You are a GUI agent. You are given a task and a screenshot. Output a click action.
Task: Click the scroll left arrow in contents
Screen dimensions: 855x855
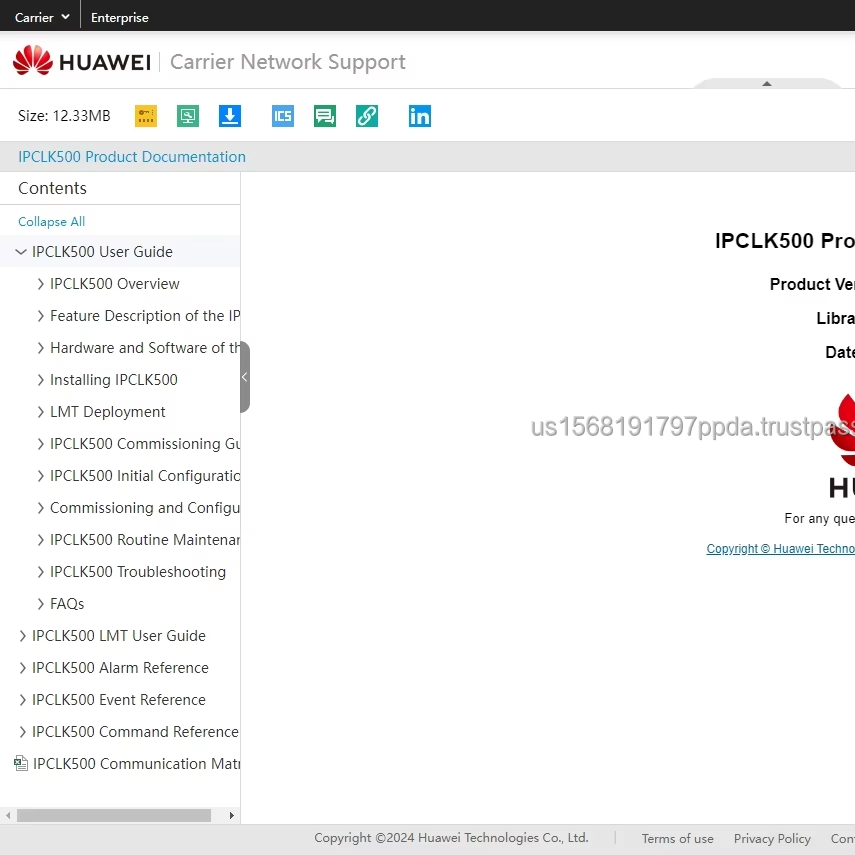[x=8, y=816]
